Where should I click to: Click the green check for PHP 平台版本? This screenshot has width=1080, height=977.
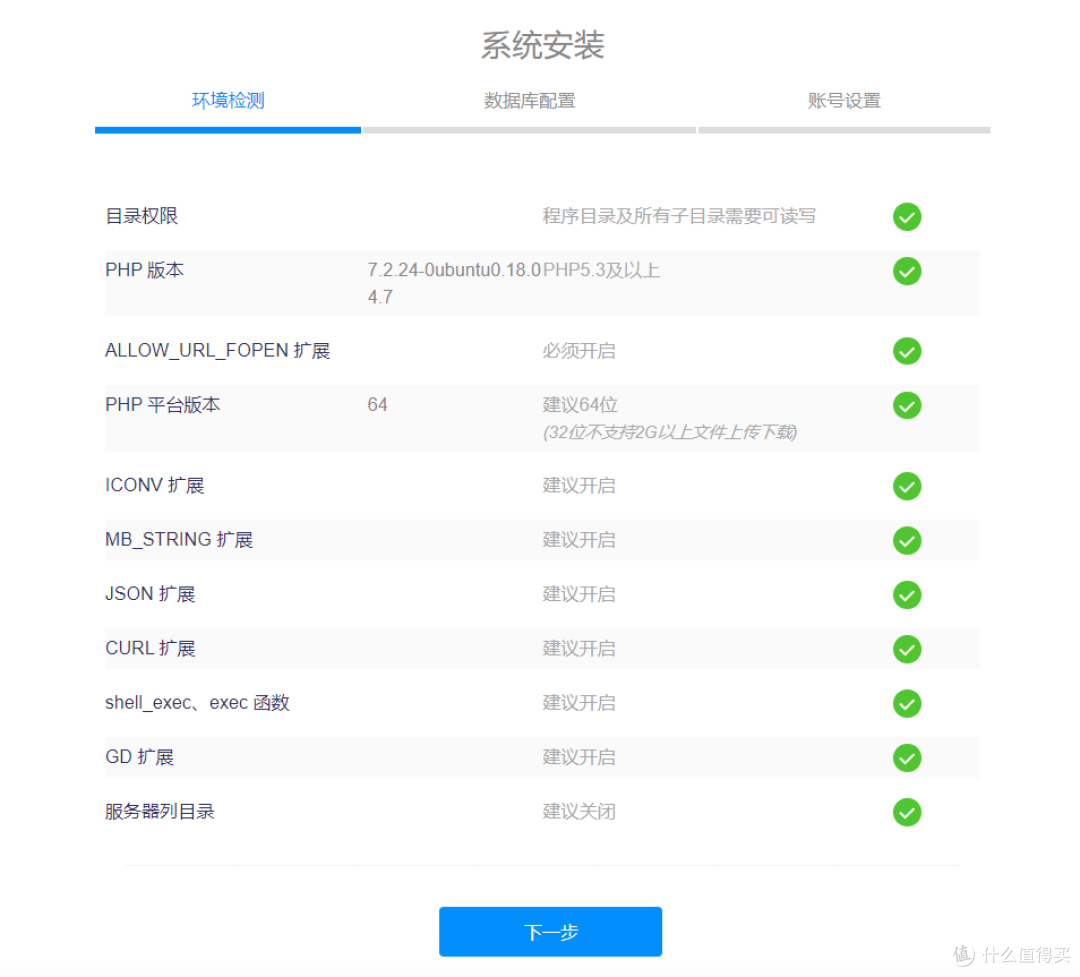[907, 406]
